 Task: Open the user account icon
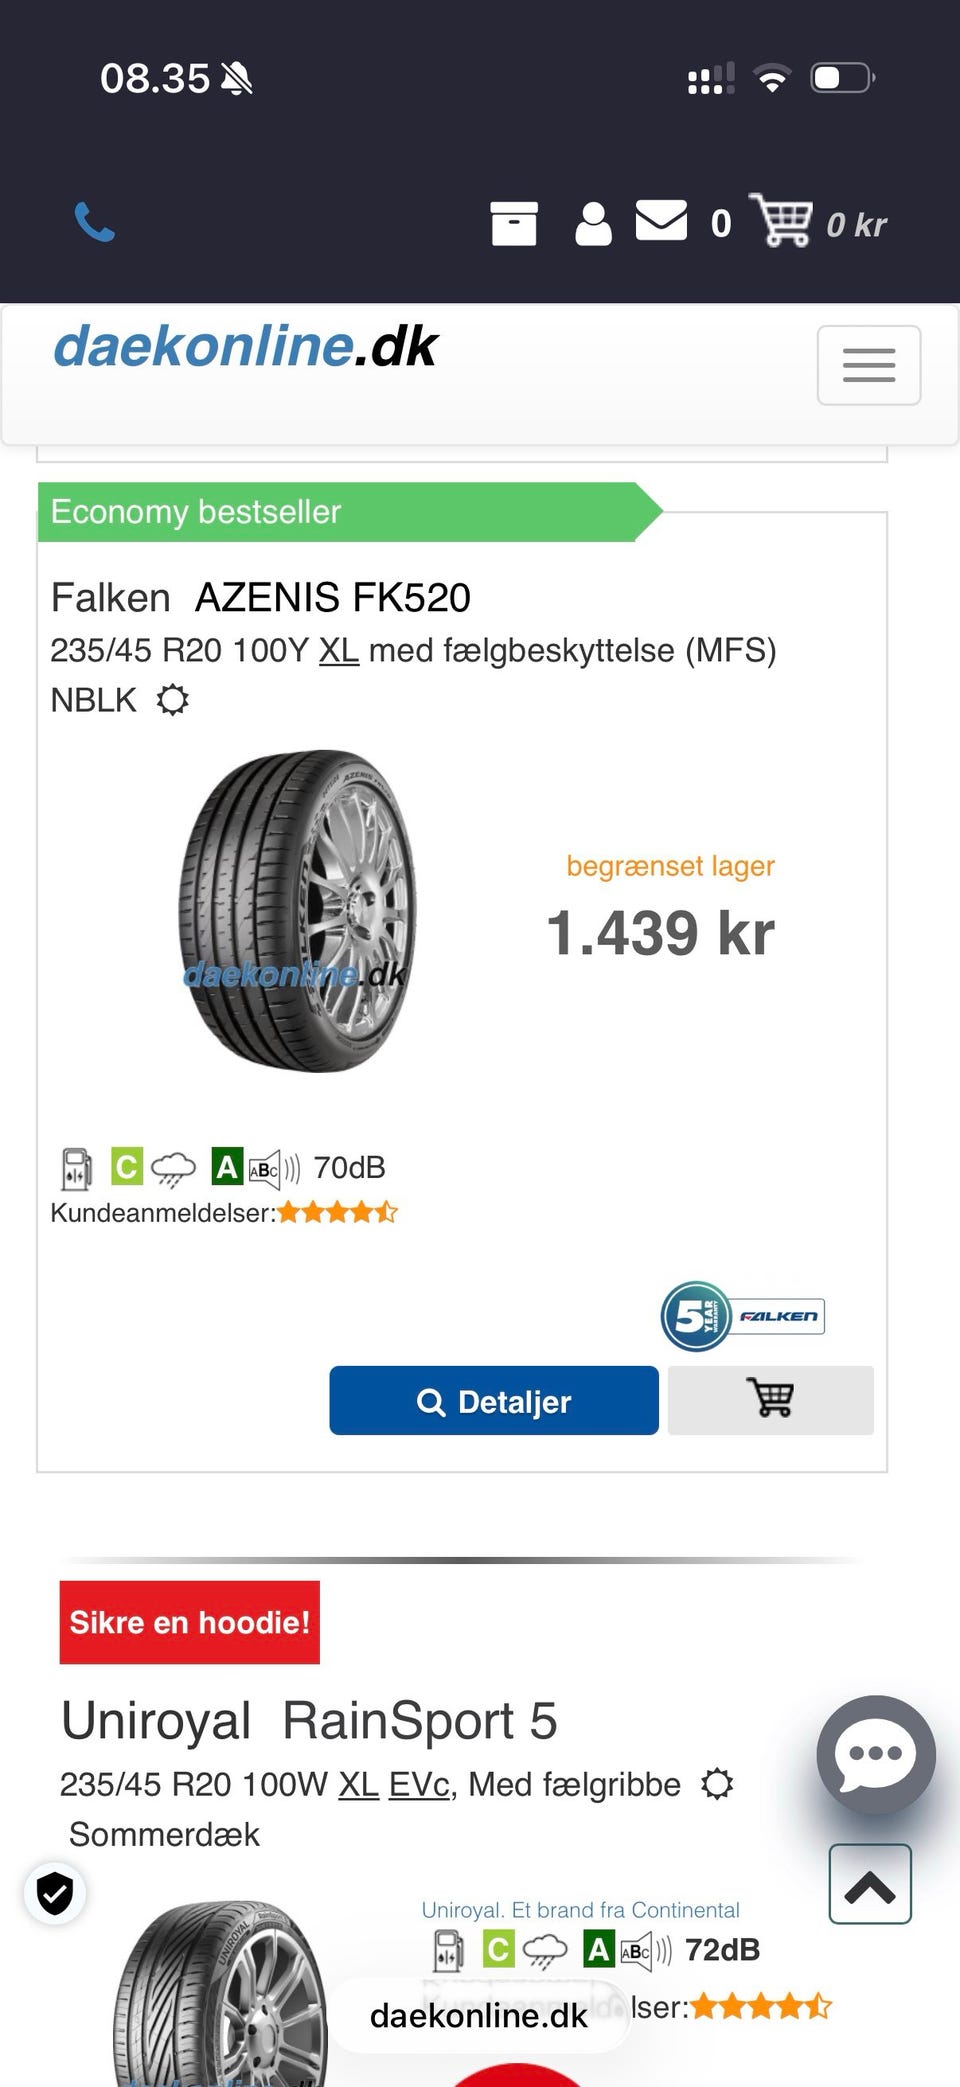(x=593, y=223)
